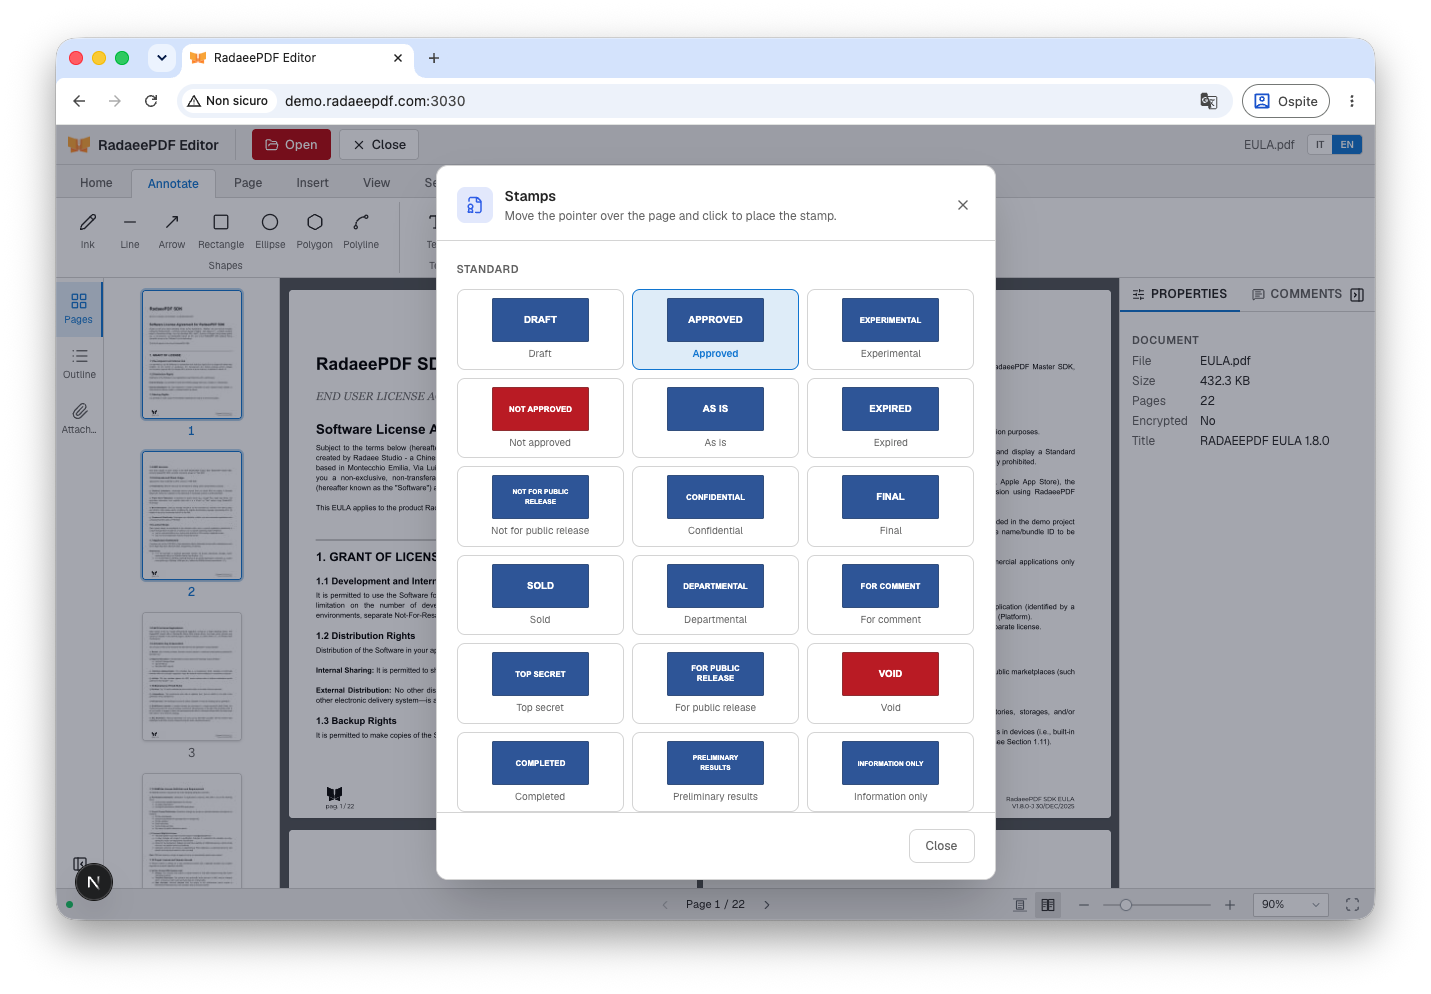
Task: Switch to single page layout view
Action: (x=1020, y=905)
